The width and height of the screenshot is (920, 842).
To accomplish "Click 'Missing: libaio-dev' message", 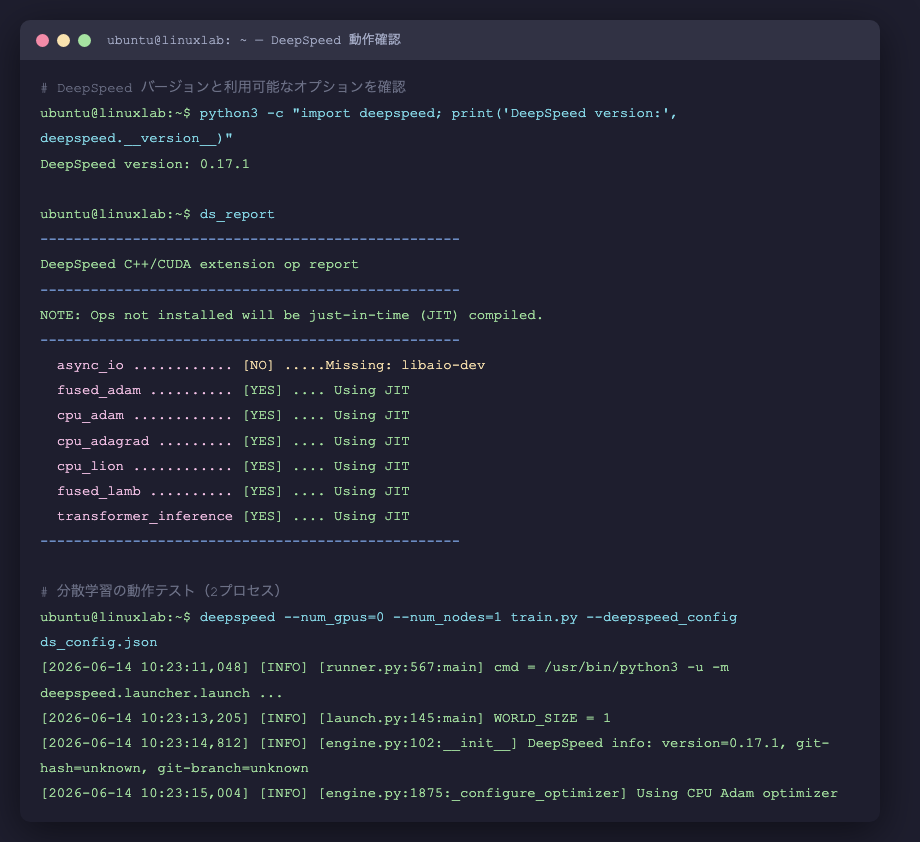I will [405, 366].
